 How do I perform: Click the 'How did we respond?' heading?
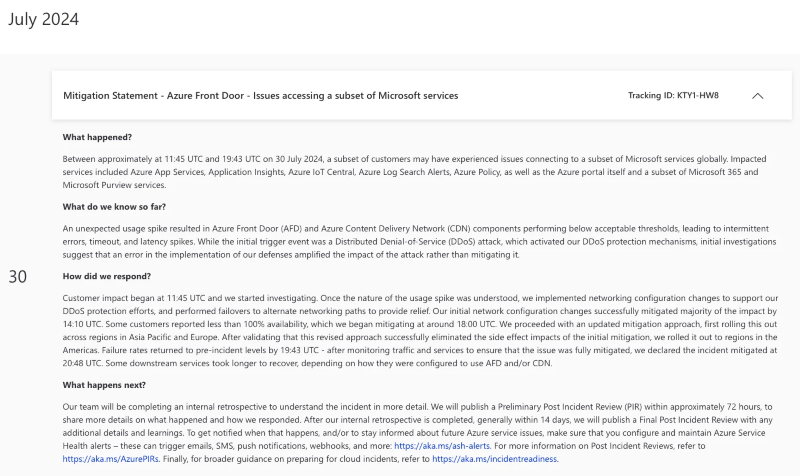click(x=107, y=276)
